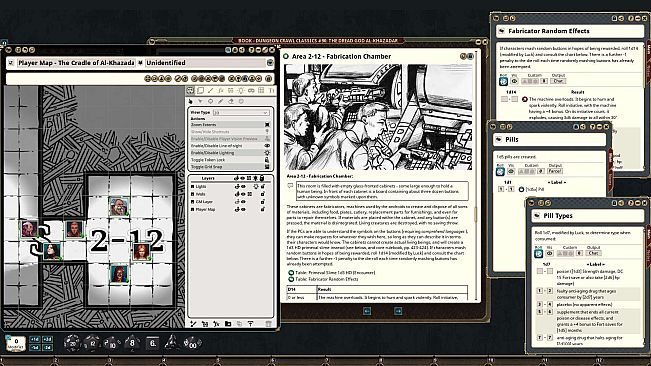Select the percentile 00 die
This screenshot has height=366, width=651.
click(192, 343)
